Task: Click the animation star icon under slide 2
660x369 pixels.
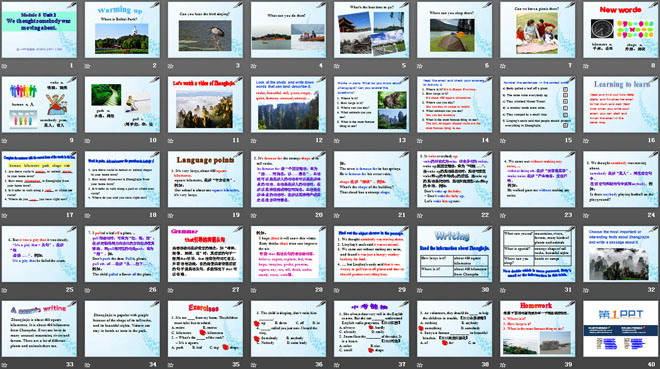Action: point(88,66)
